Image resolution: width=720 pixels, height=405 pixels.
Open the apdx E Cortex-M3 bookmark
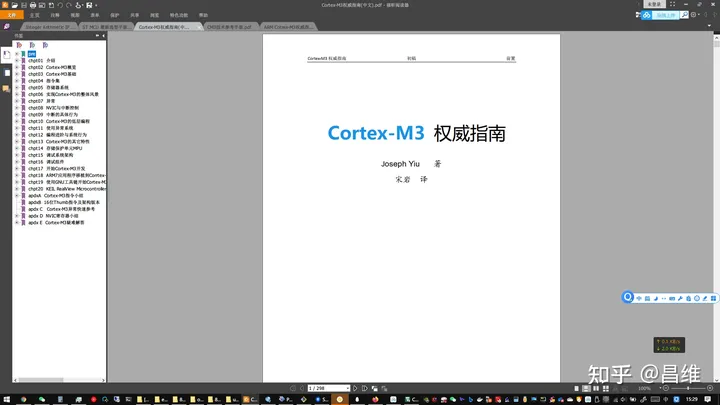[x=56, y=222]
